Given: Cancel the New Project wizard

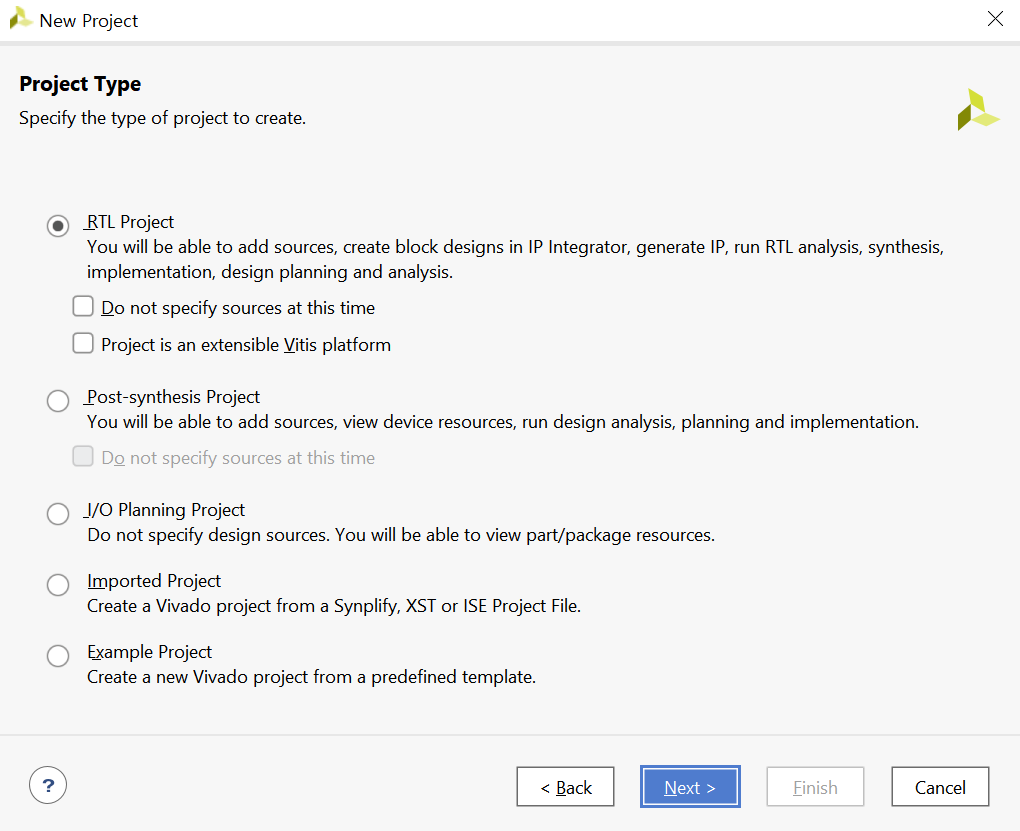Looking at the screenshot, I should 940,787.
